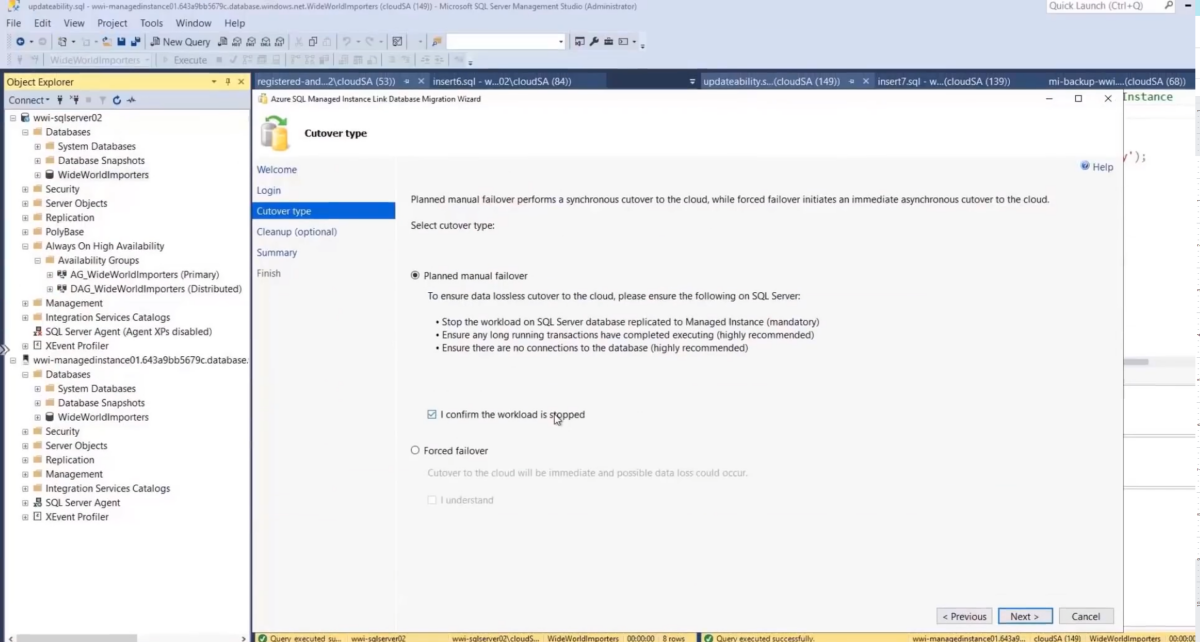The width and height of the screenshot is (1200, 642).
Task: Click the navigate backward toolbar icon
Action: tap(20, 42)
